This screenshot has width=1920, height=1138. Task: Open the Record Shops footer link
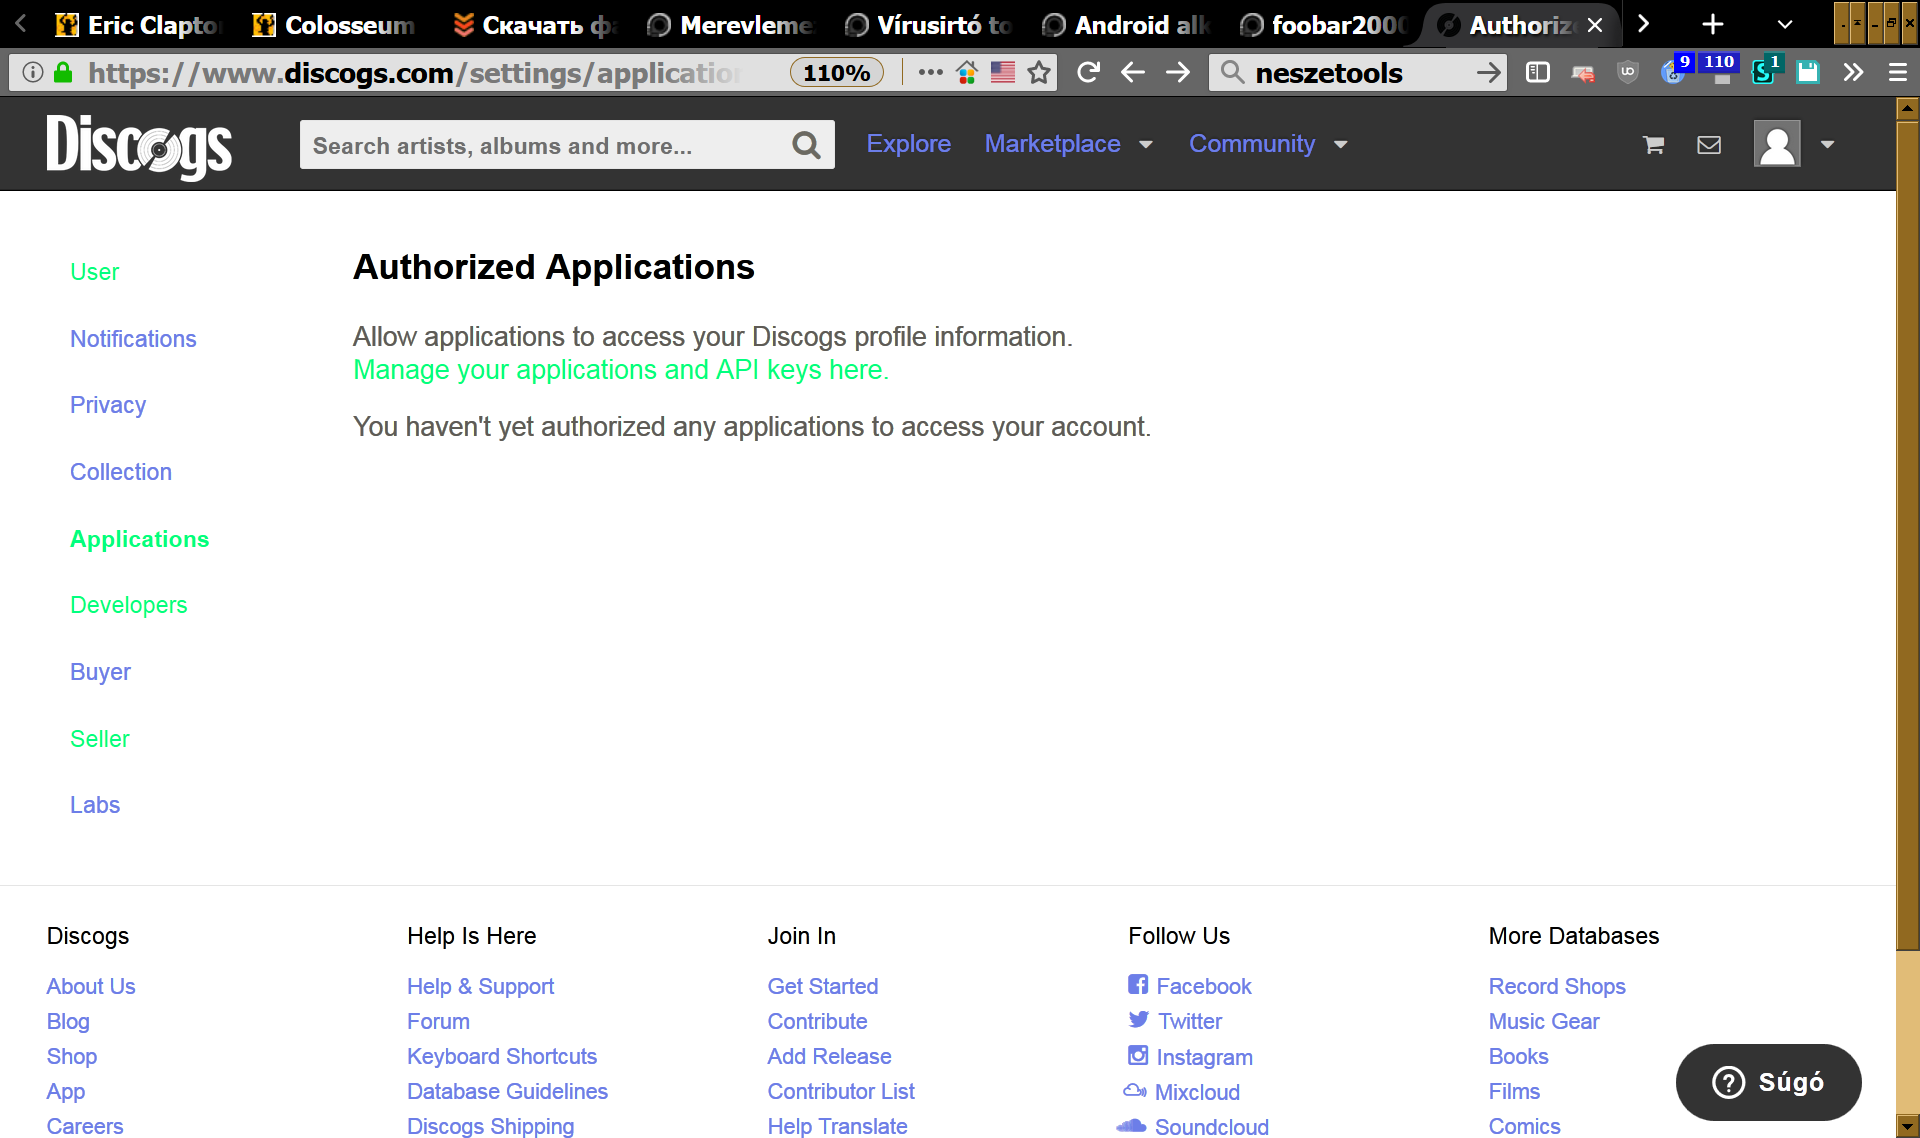click(1557, 986)
